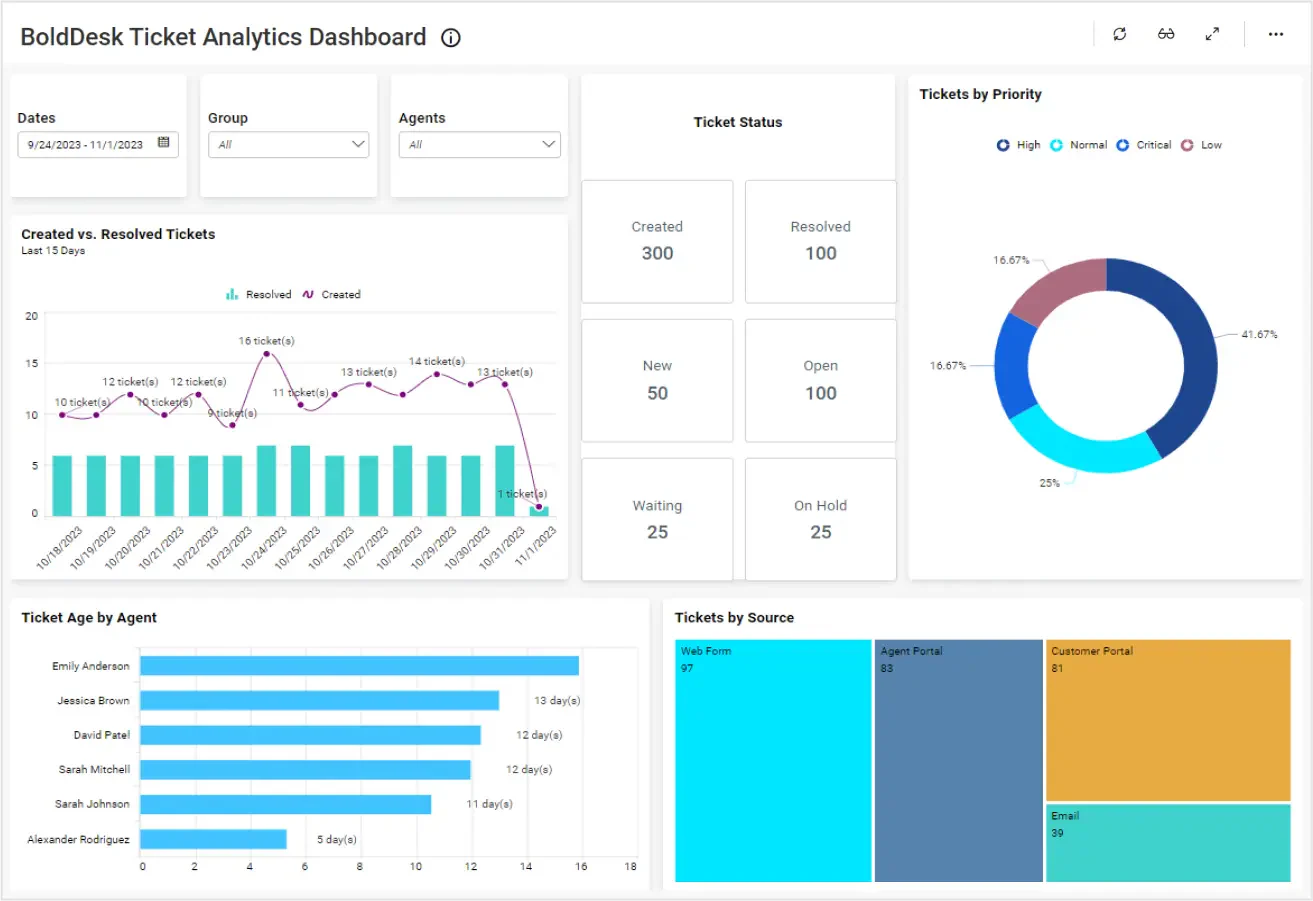Click the BoldDesk Ticket Analytics Dashboard title
Screen dimensions: 1313x901
point(223,38)
